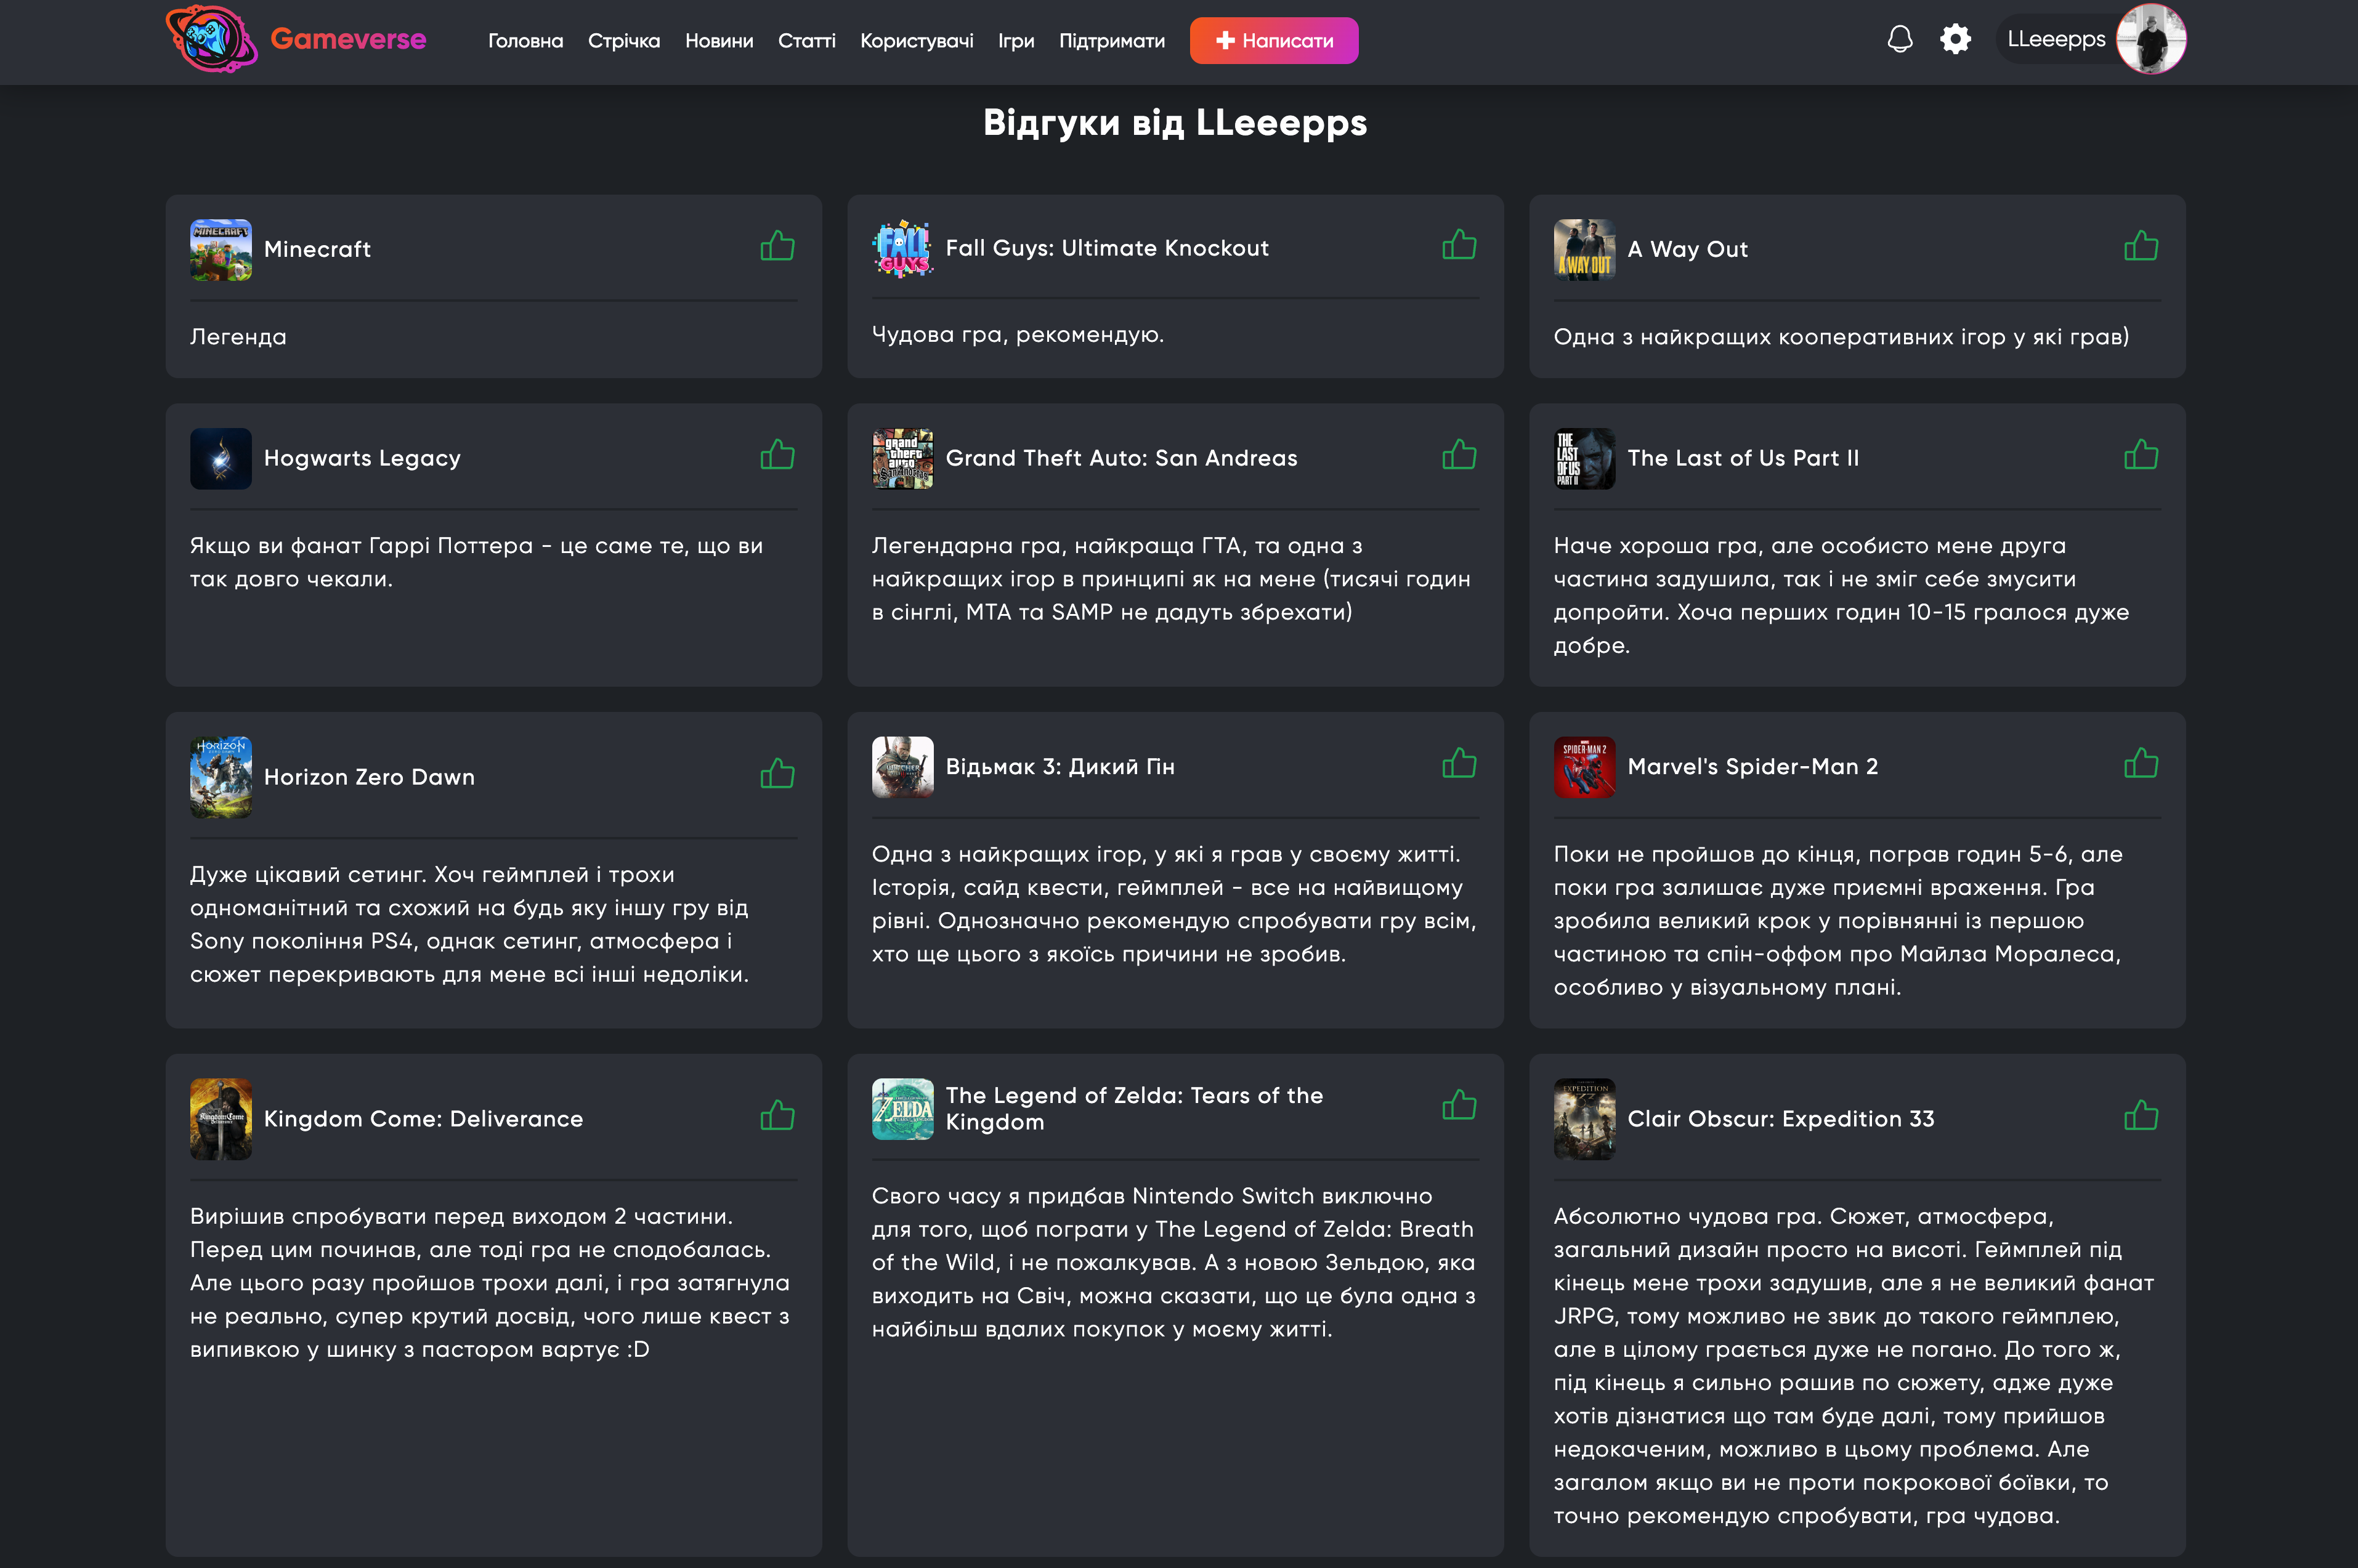Open the notifications bell
The image size is (2358, 1568).
click(1899, 39)
